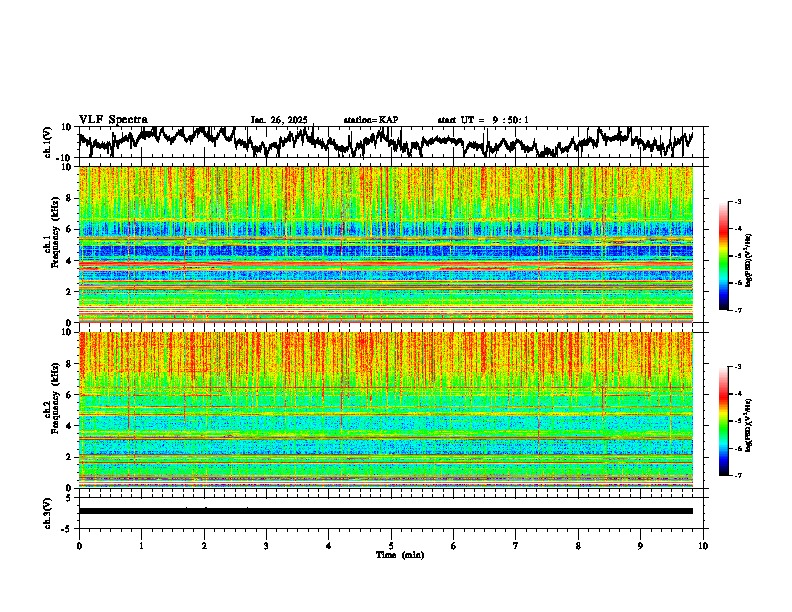Click time axis tick label "7"
Screen dimensions: 792x612
[516, 546]
